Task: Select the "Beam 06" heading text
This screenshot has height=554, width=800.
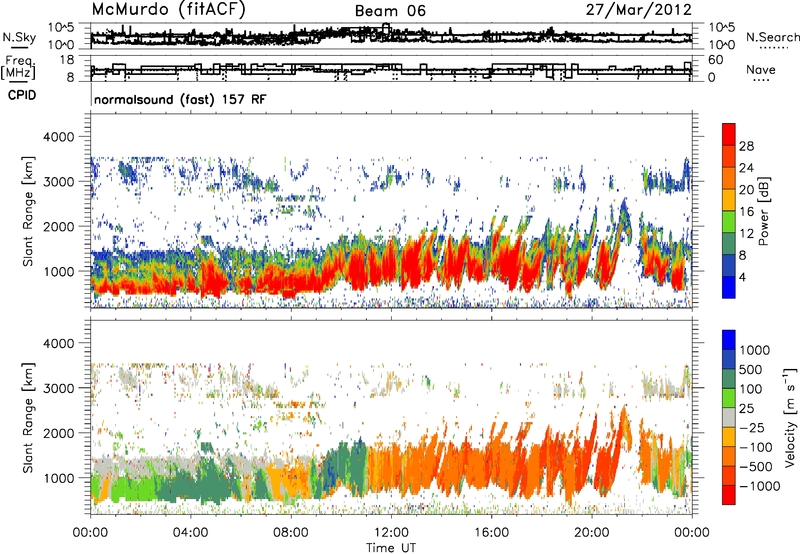Action: pos(390,11)
